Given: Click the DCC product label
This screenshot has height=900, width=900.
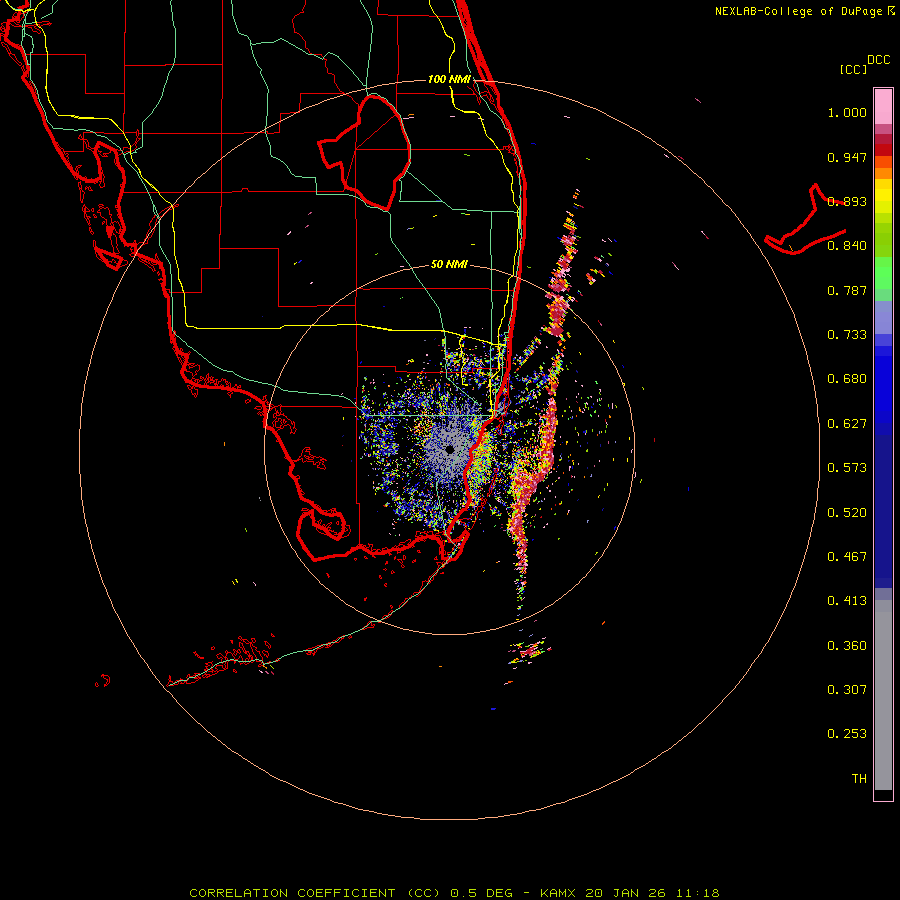Looking at the screenshot, I should (878, 60).
